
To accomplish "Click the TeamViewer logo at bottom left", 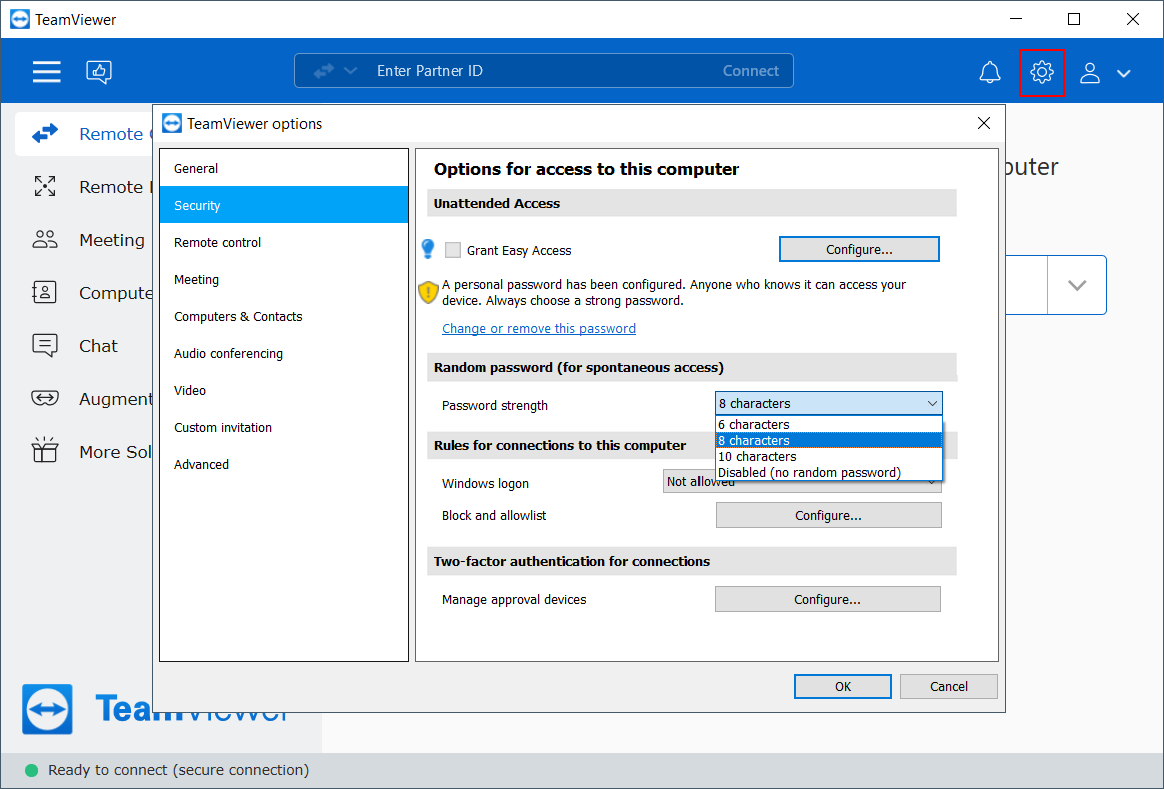I will 47,709.
